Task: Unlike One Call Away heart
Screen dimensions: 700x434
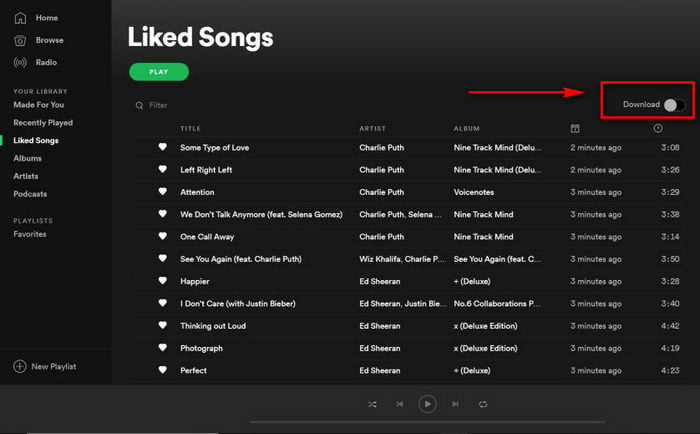Action: tap(162, 236)
